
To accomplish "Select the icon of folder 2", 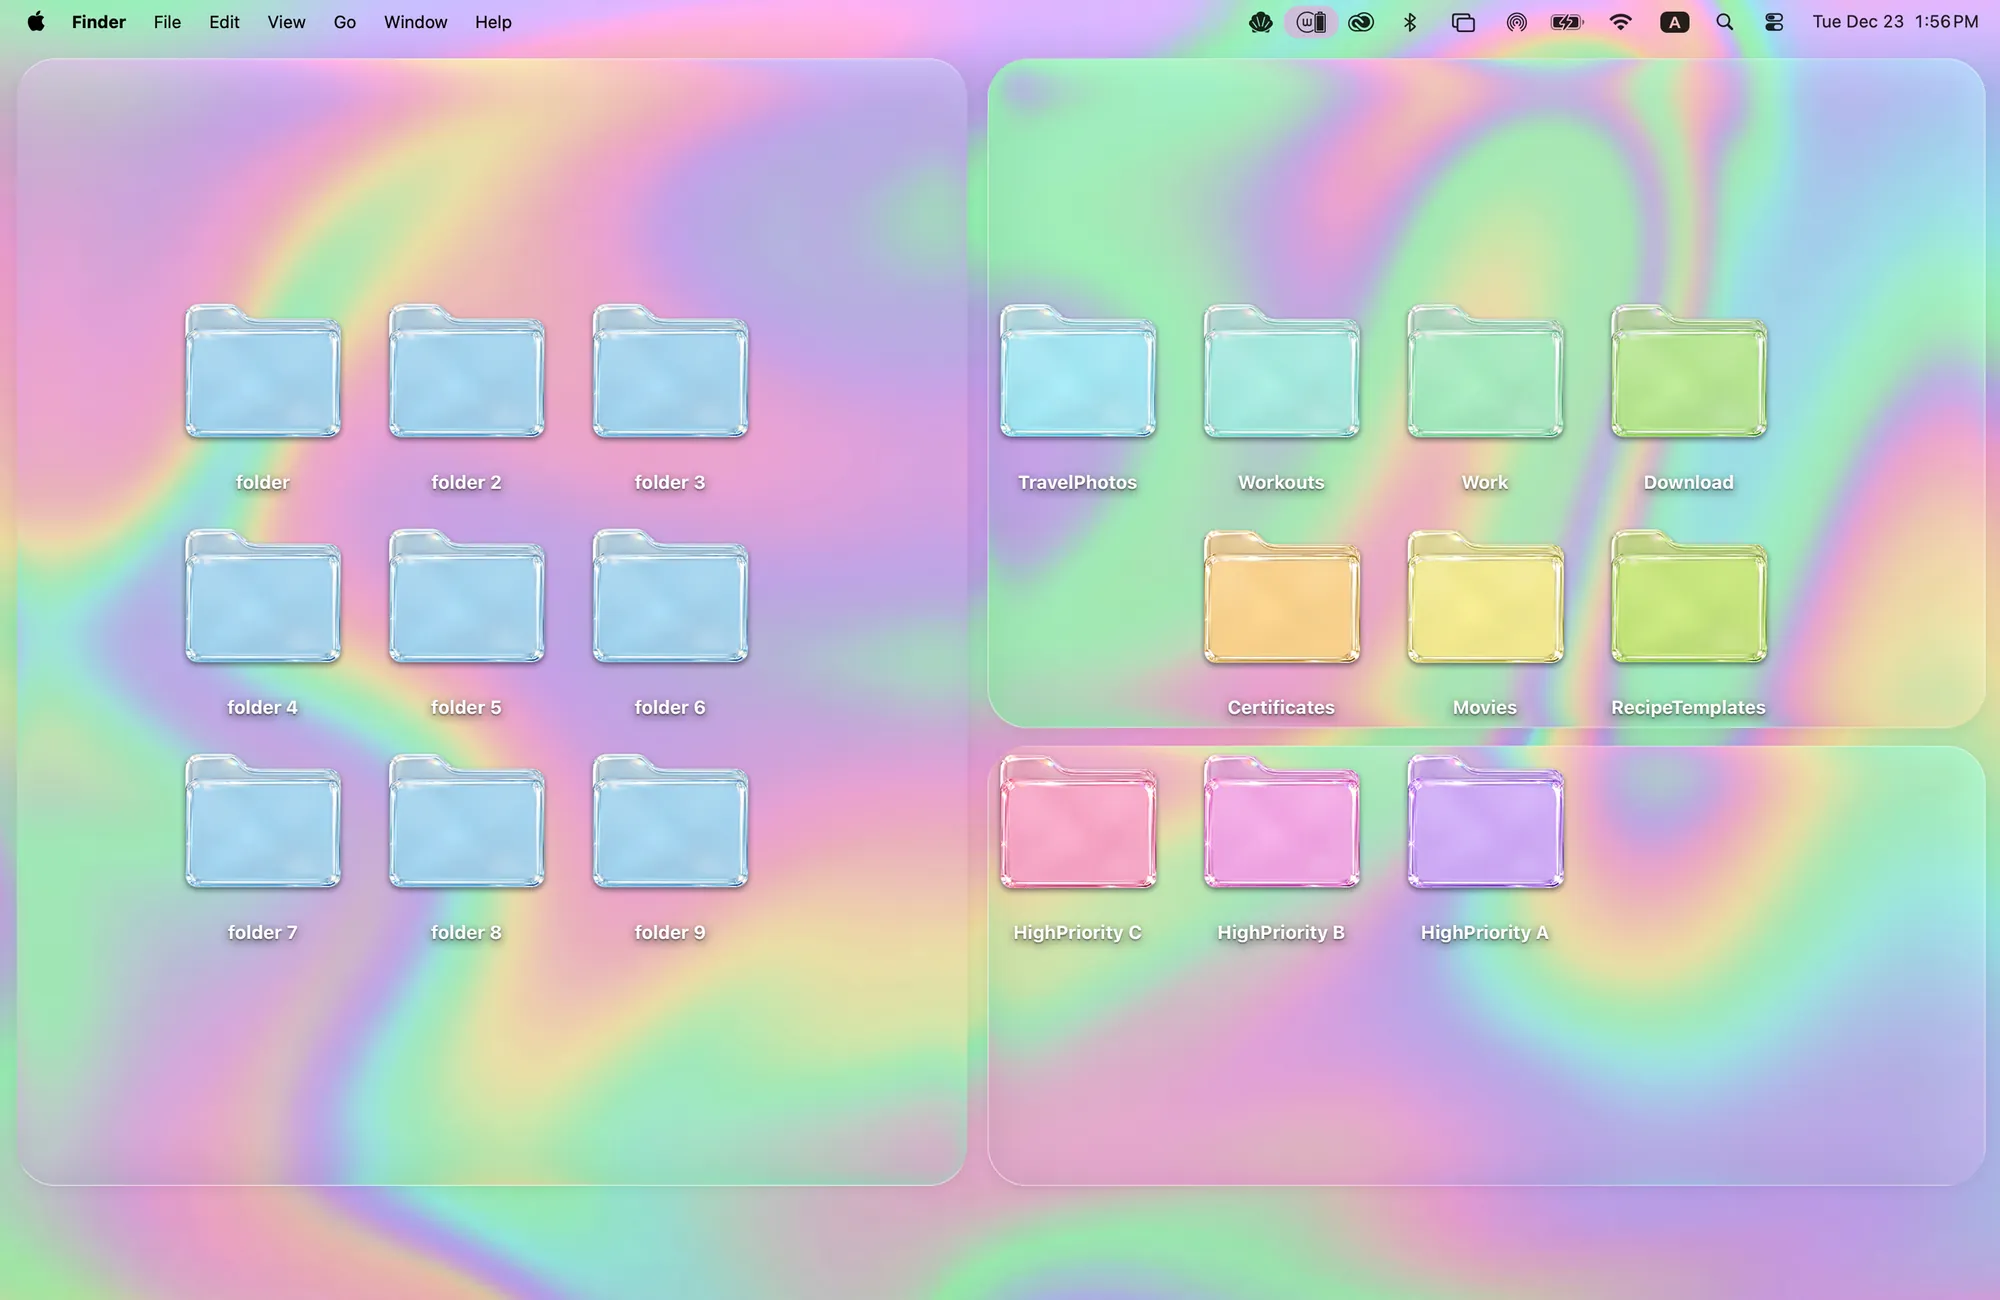I will pos(466,371).
